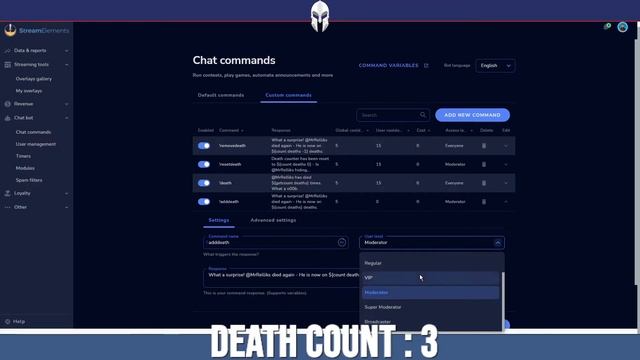Expand the Data & reports menu
Image resolution: width=640 pixels, height=360 pixels.
pos(67,51)
